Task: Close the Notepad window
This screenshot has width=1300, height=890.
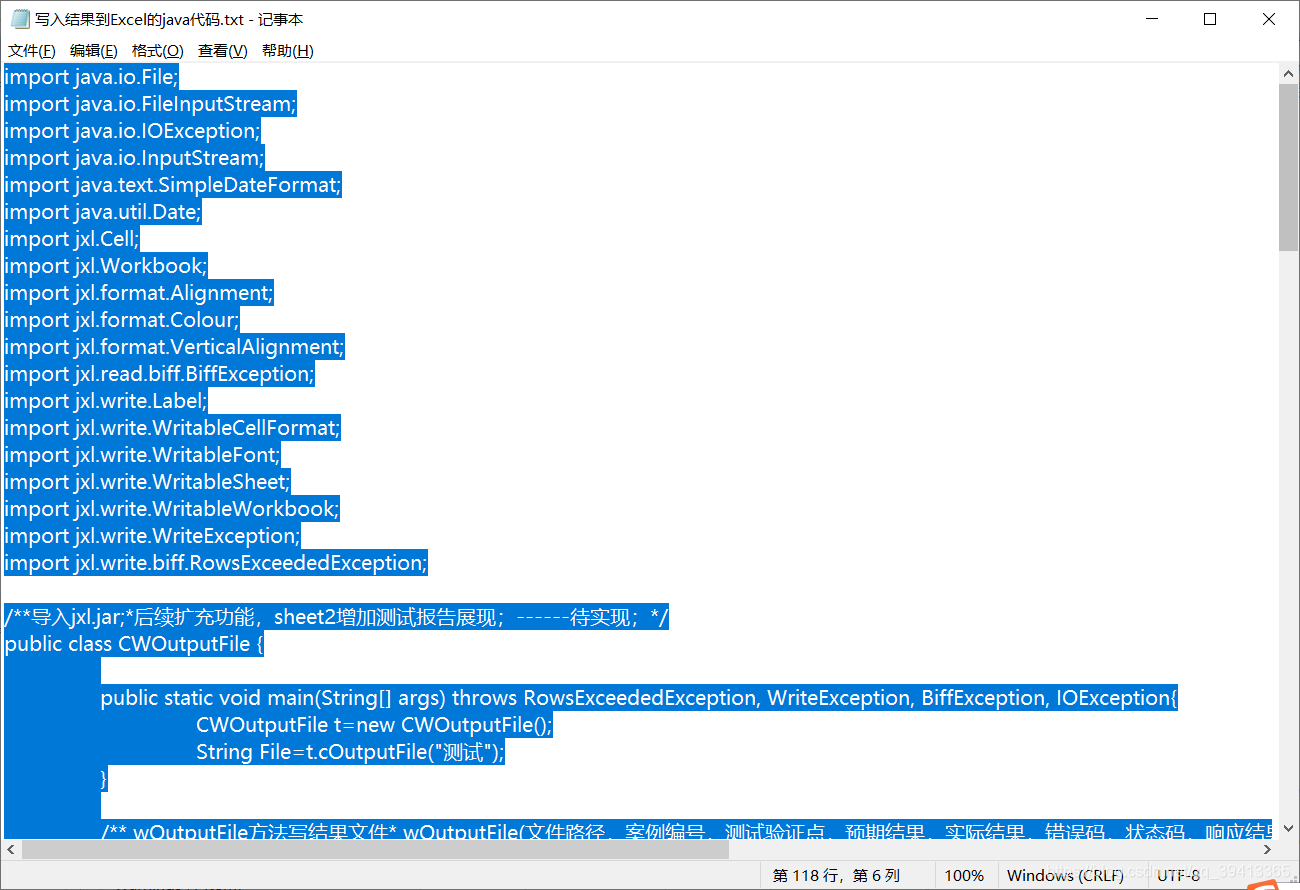Action: [x=1269, y=19]
